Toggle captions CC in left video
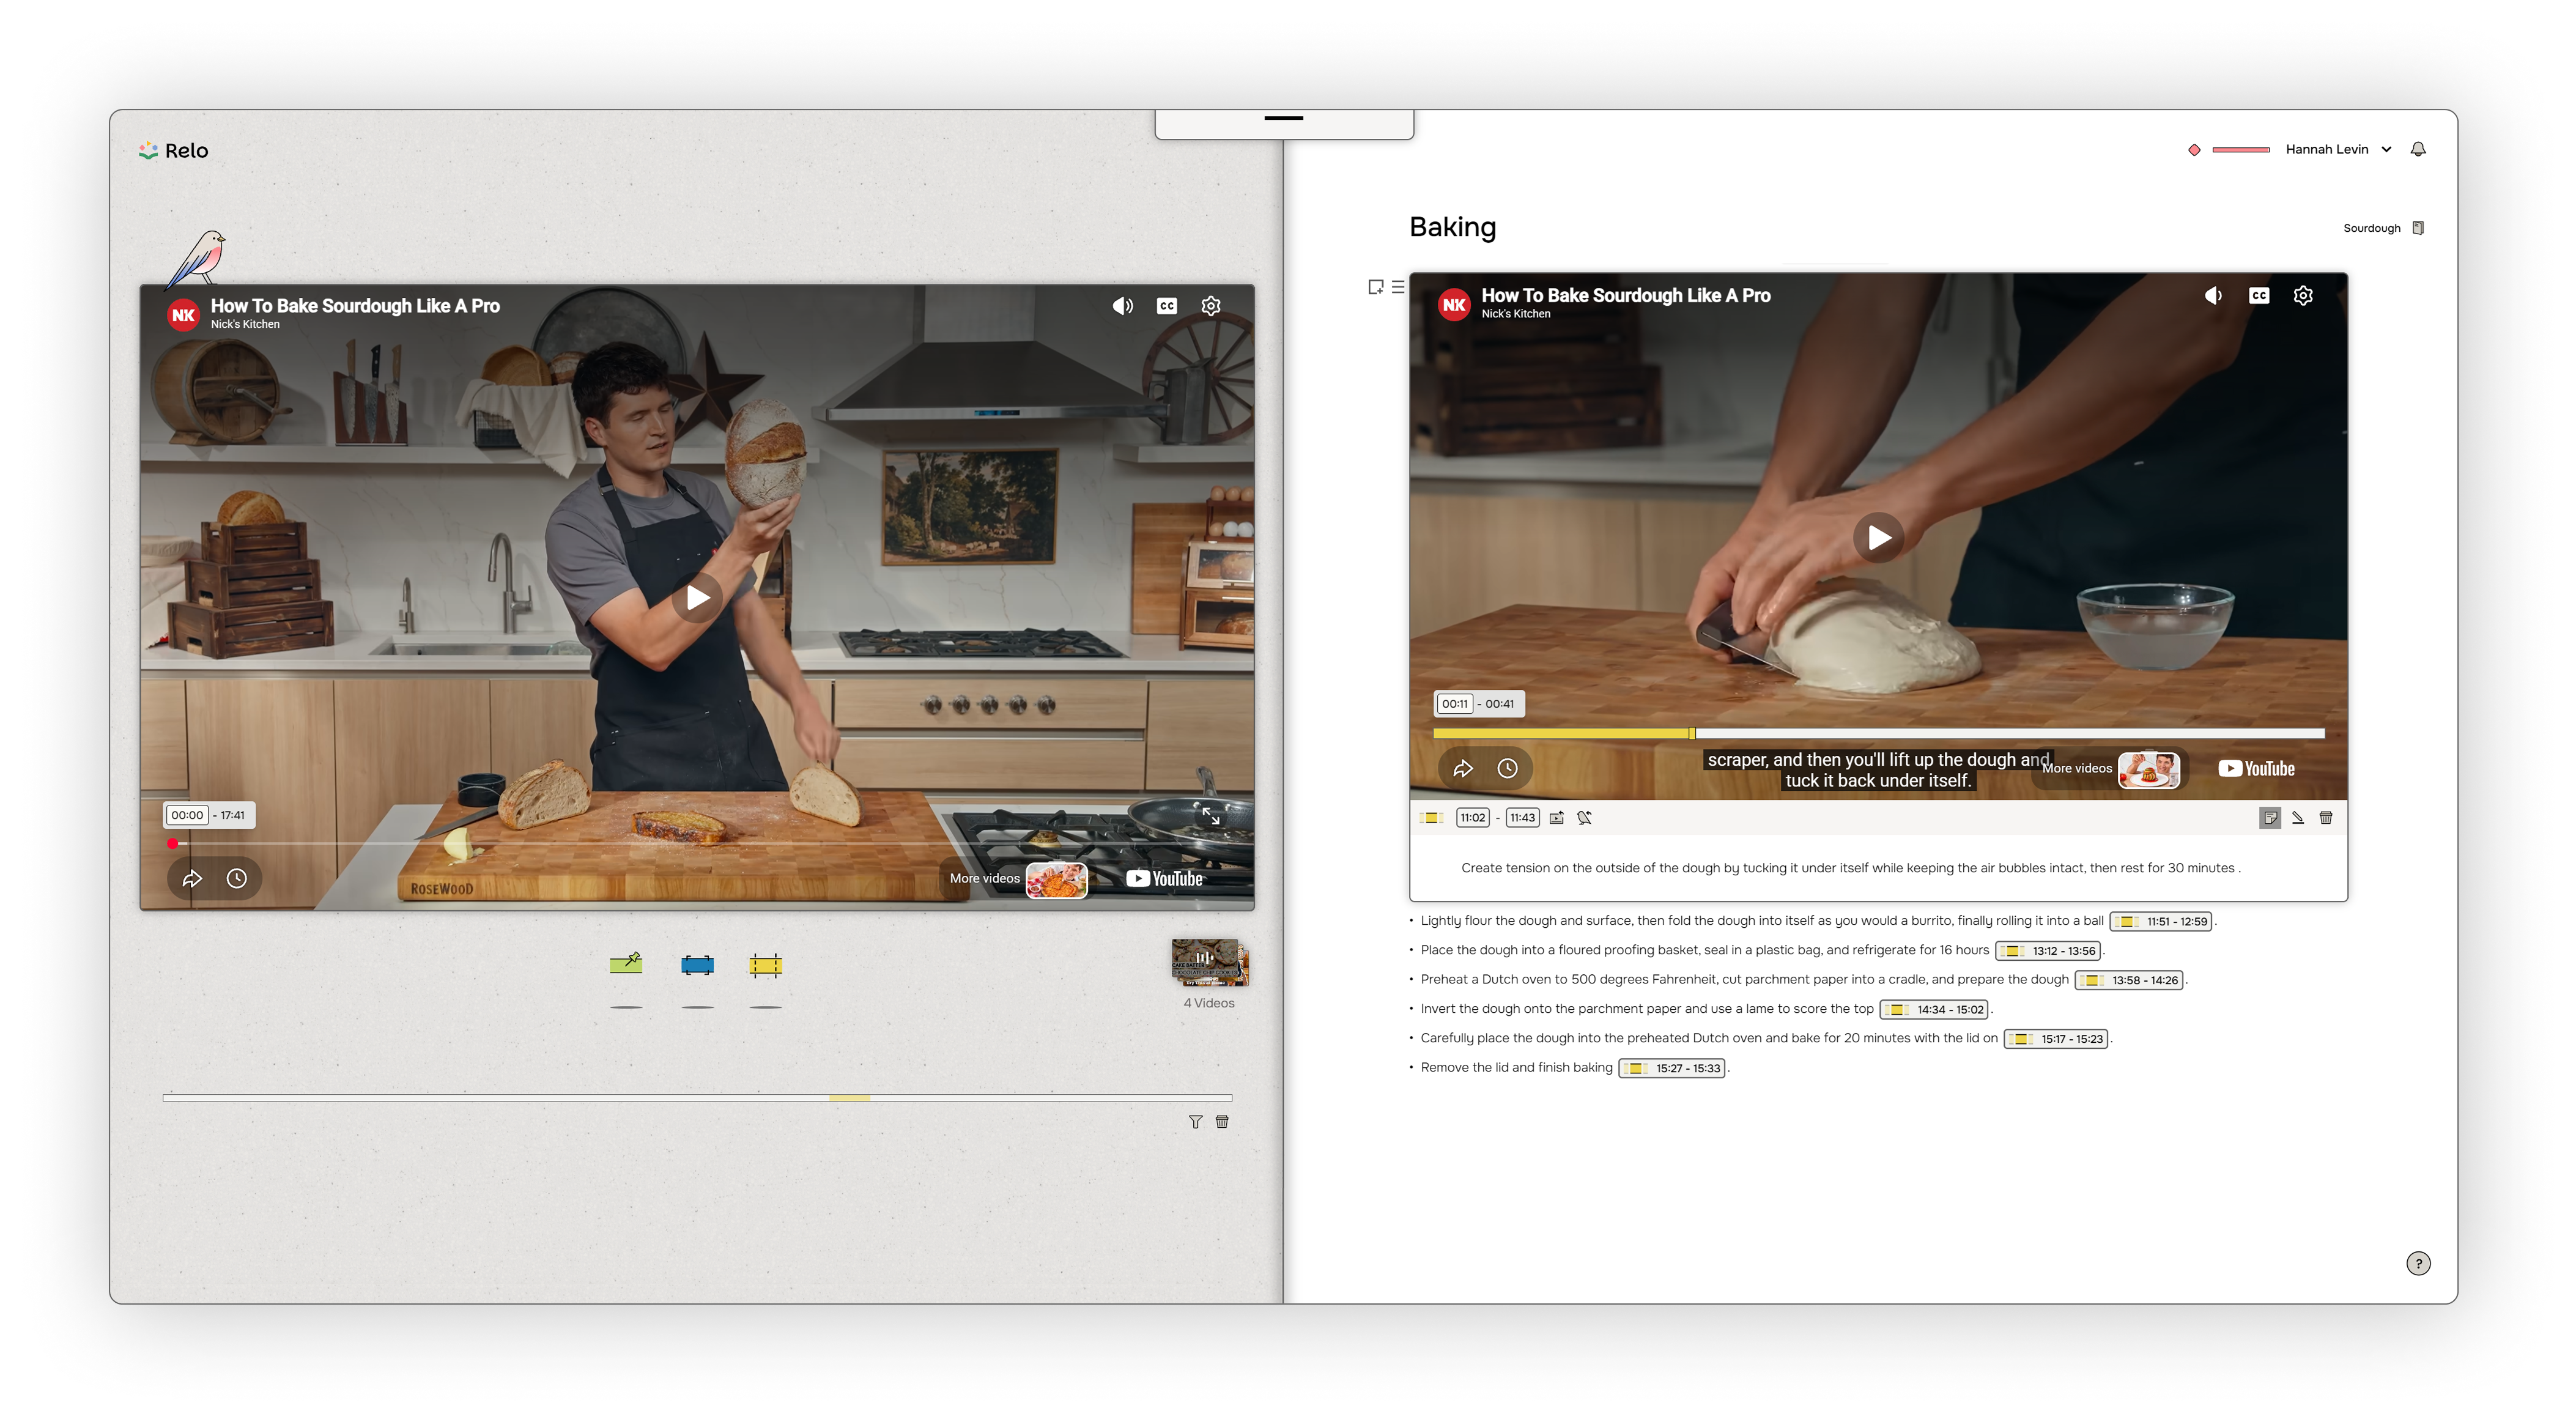This screenshot has height=1422, width=2576. (1167, 306)
